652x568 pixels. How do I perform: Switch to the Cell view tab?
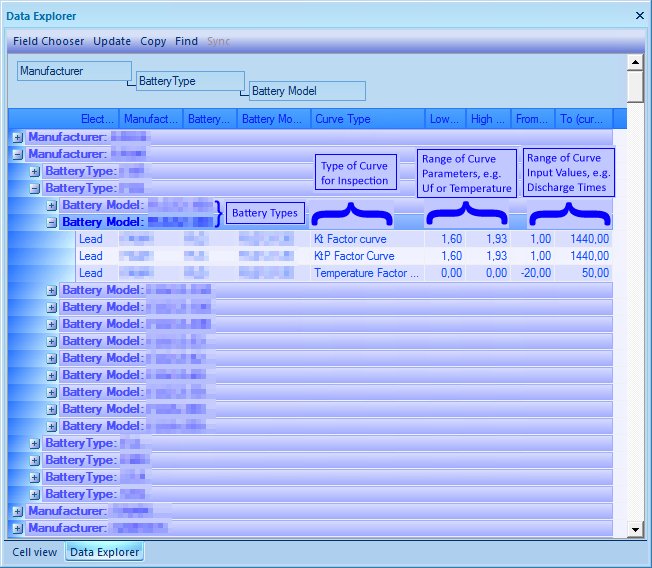(x=35, y=552)
